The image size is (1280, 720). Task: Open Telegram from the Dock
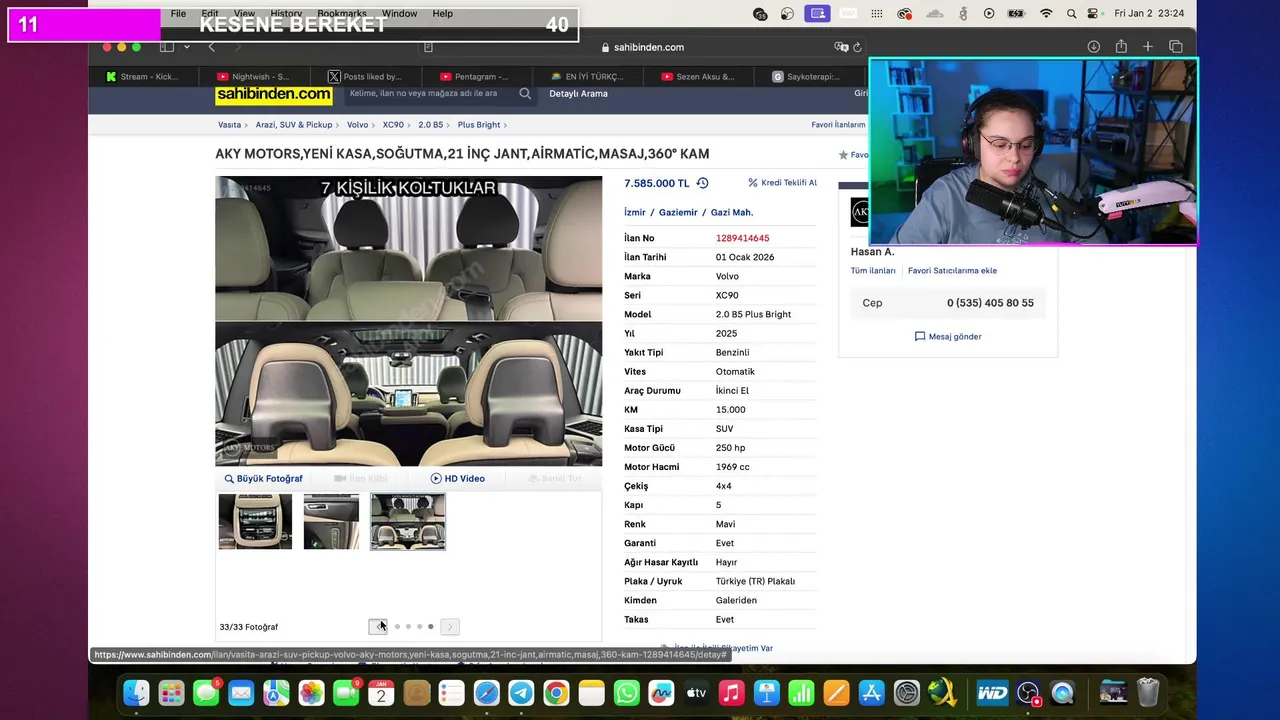click(x=521, y=693)
